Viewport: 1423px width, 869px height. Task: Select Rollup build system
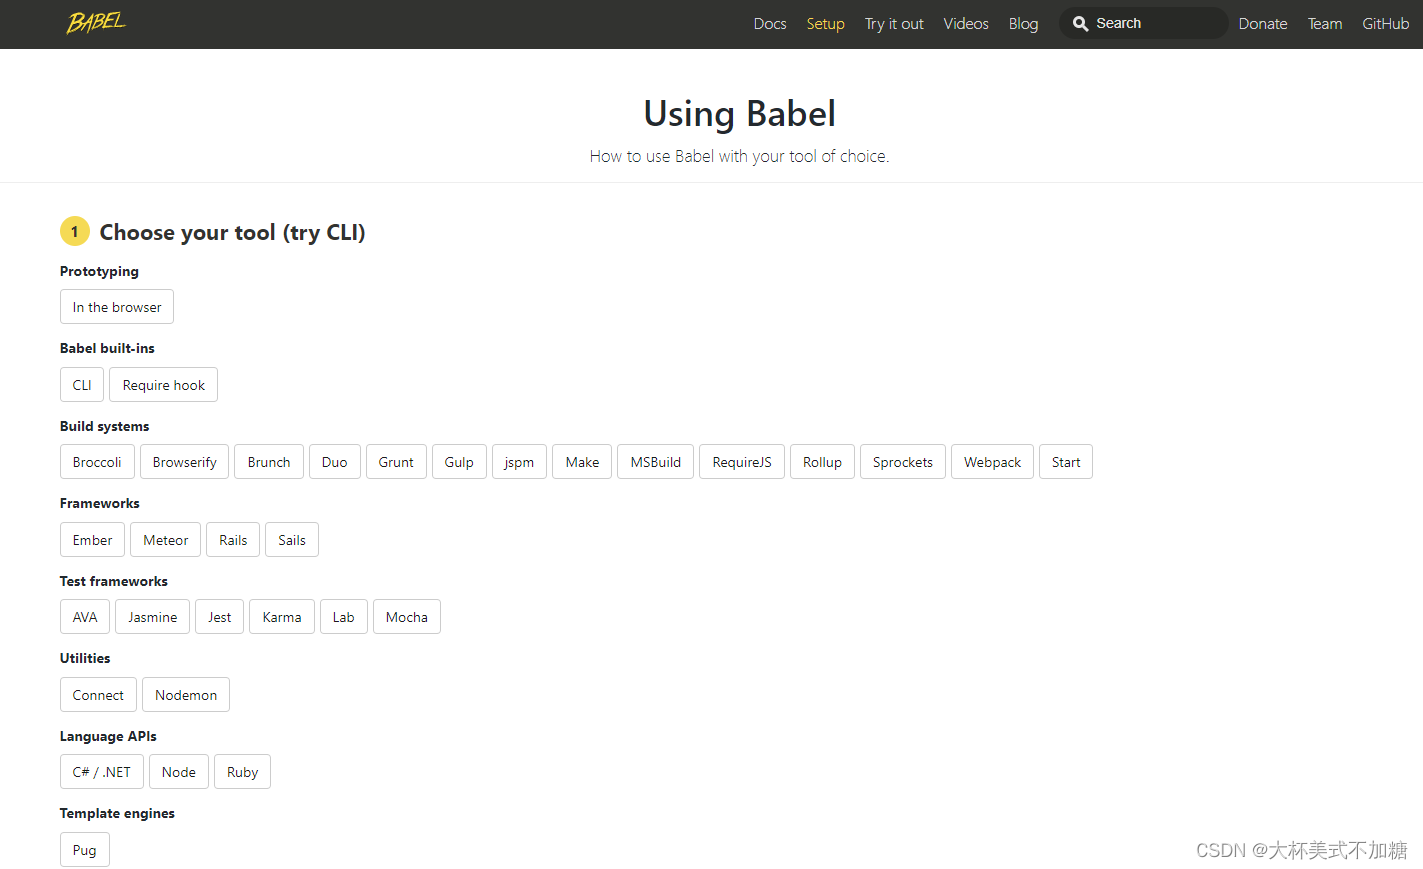point(822,462)
